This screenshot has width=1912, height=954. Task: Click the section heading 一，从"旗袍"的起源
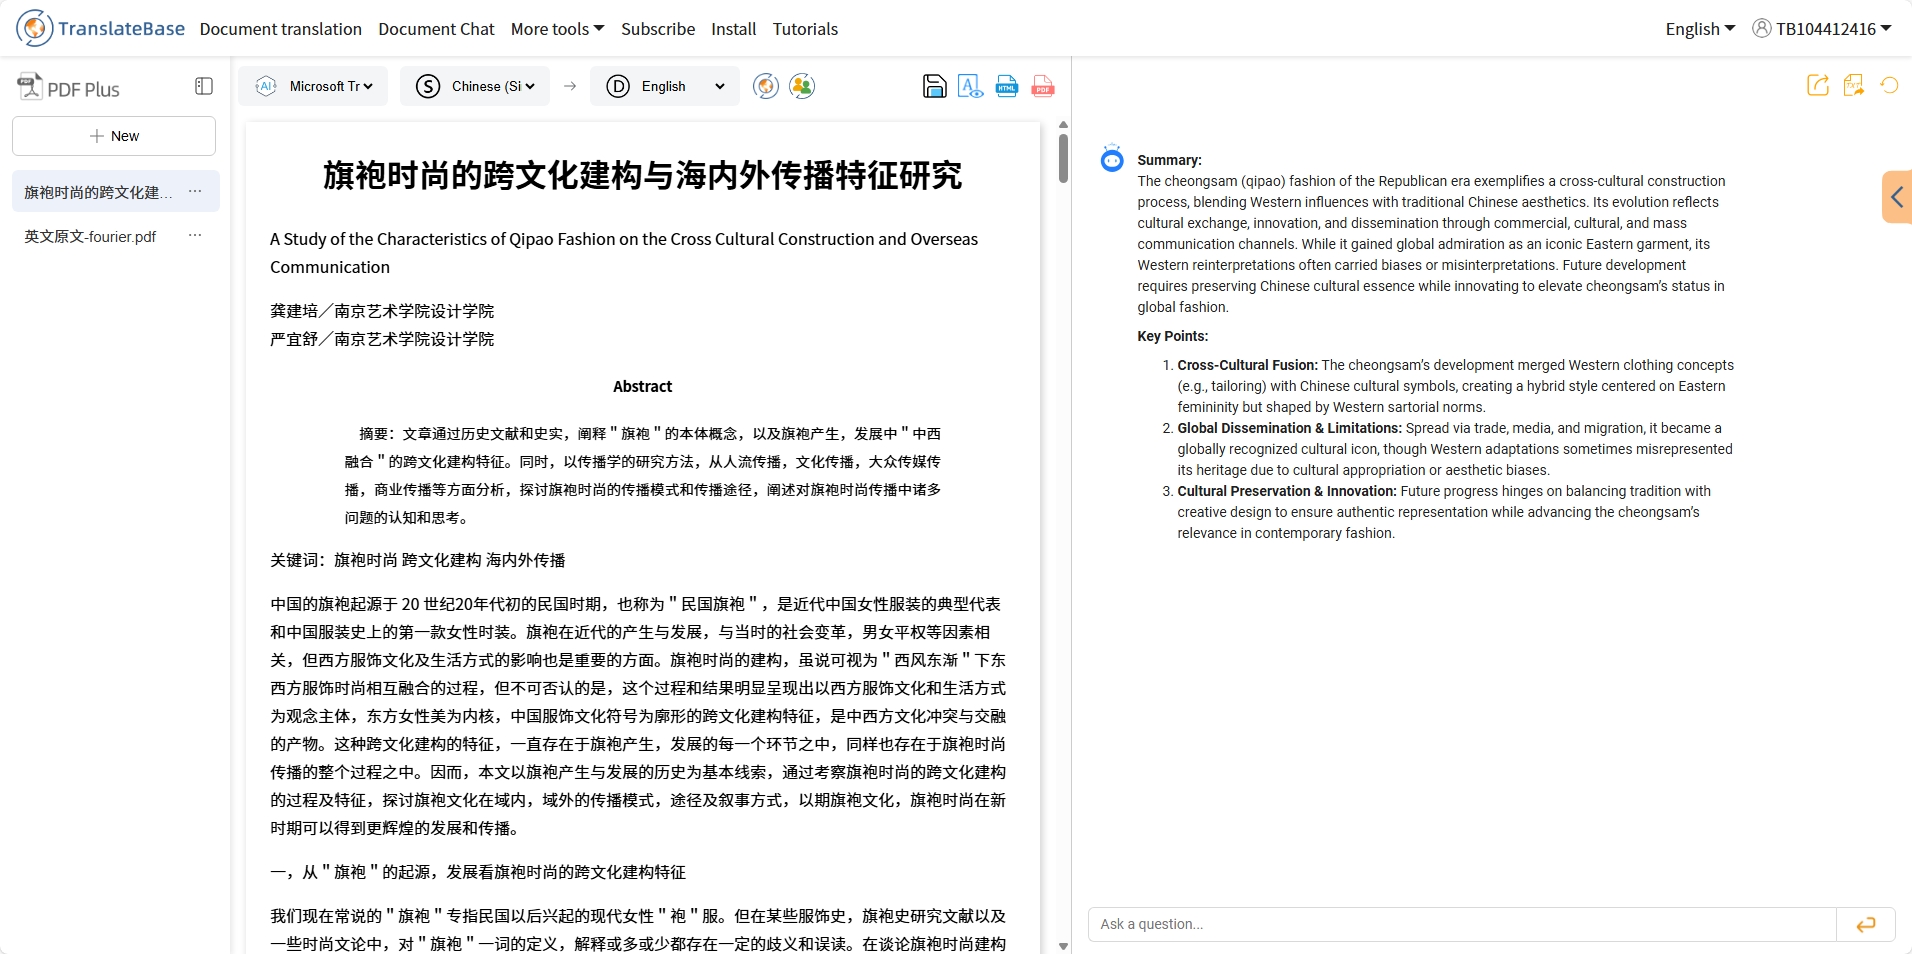(x=478, y=872)
